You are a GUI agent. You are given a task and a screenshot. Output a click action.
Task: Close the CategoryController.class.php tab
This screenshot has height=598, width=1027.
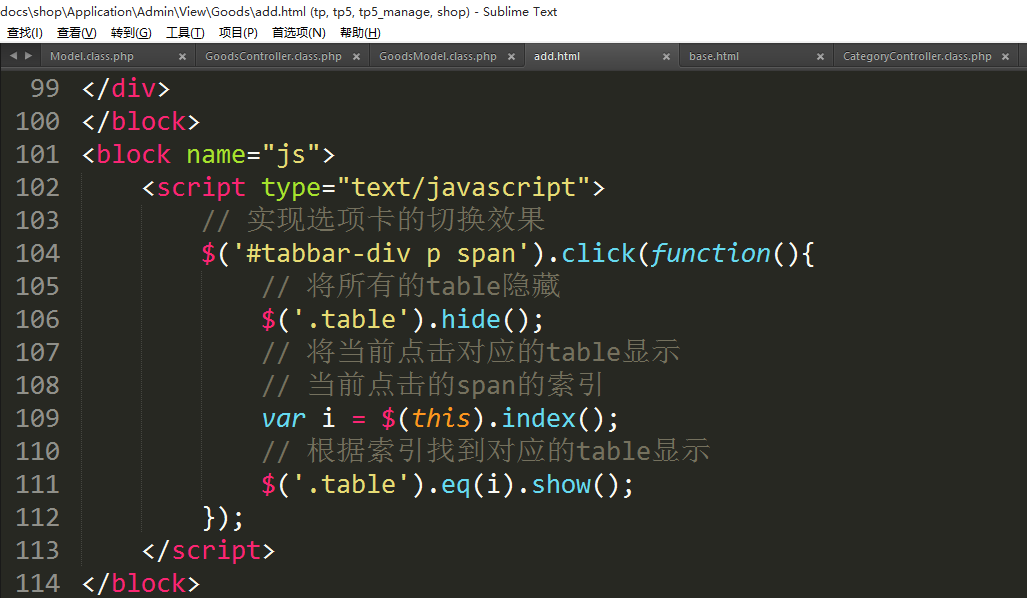click(1005, 57)
